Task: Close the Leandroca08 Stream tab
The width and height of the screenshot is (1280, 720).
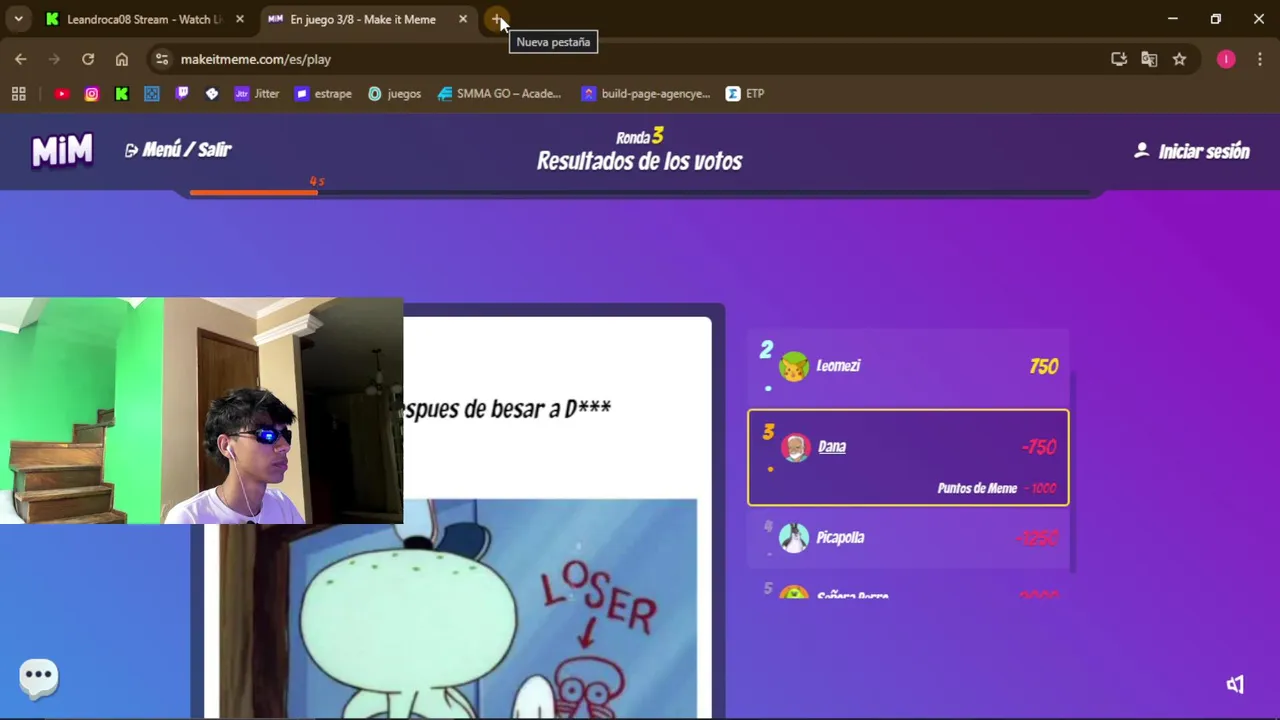Action: pyautogui.click(x=240, y=19)
